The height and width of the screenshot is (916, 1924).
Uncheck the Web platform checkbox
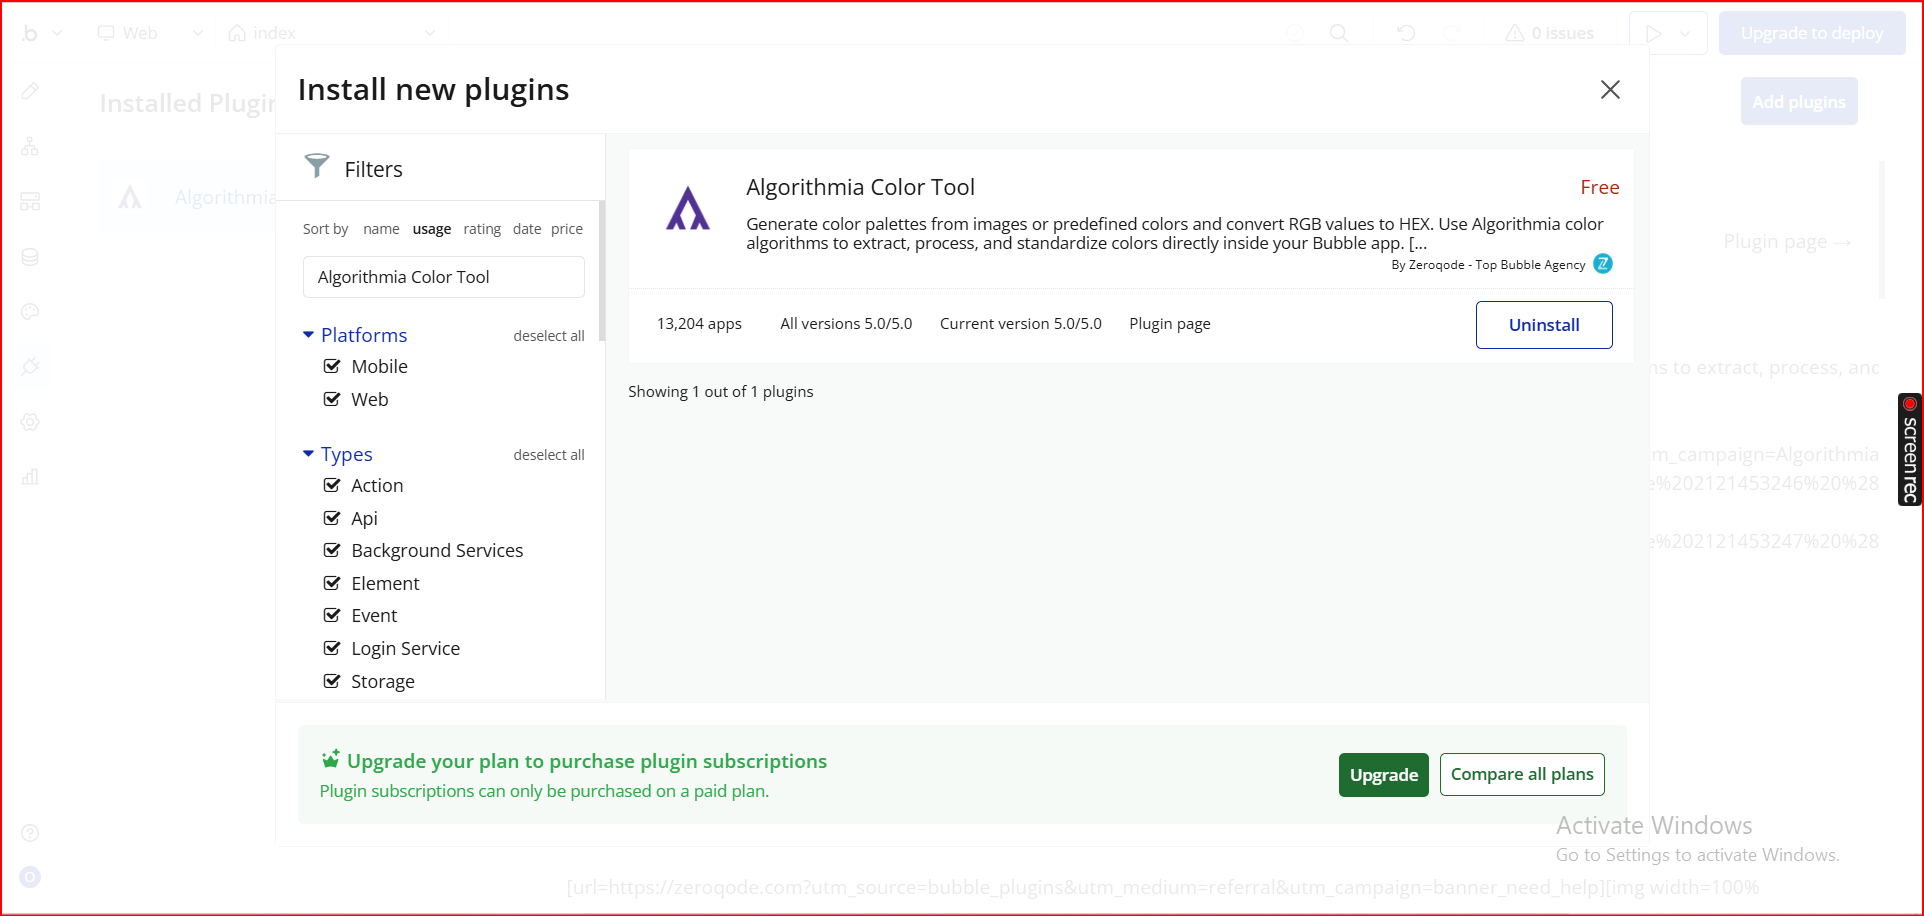[332, 400]
